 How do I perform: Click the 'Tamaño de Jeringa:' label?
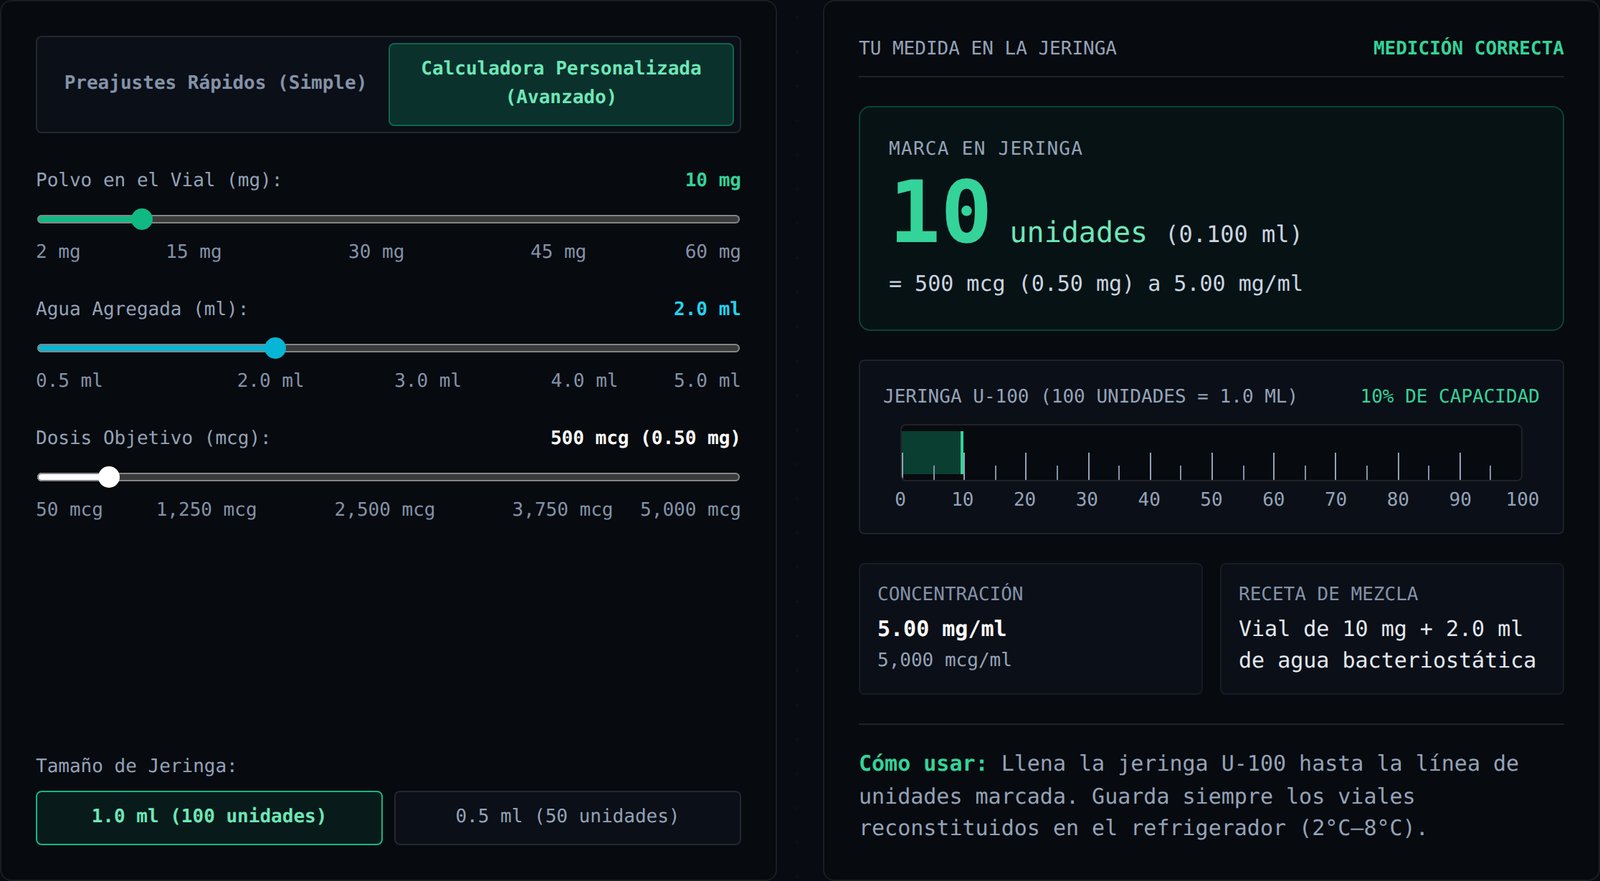[136, 766]
